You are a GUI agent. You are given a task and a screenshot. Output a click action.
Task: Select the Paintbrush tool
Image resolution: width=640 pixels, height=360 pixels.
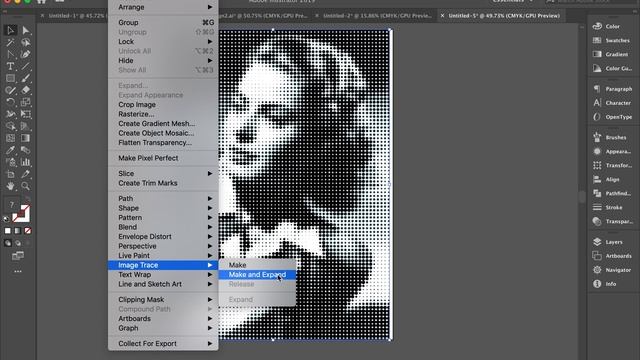click(x=25, y=78)
